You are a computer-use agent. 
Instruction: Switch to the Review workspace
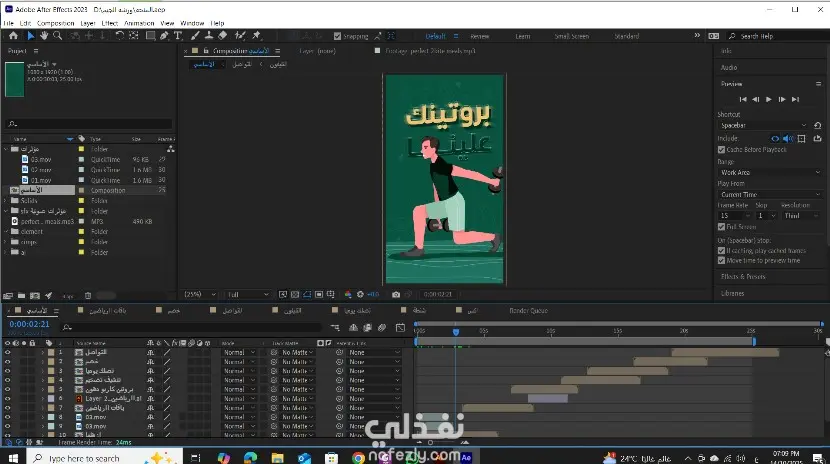480,36
